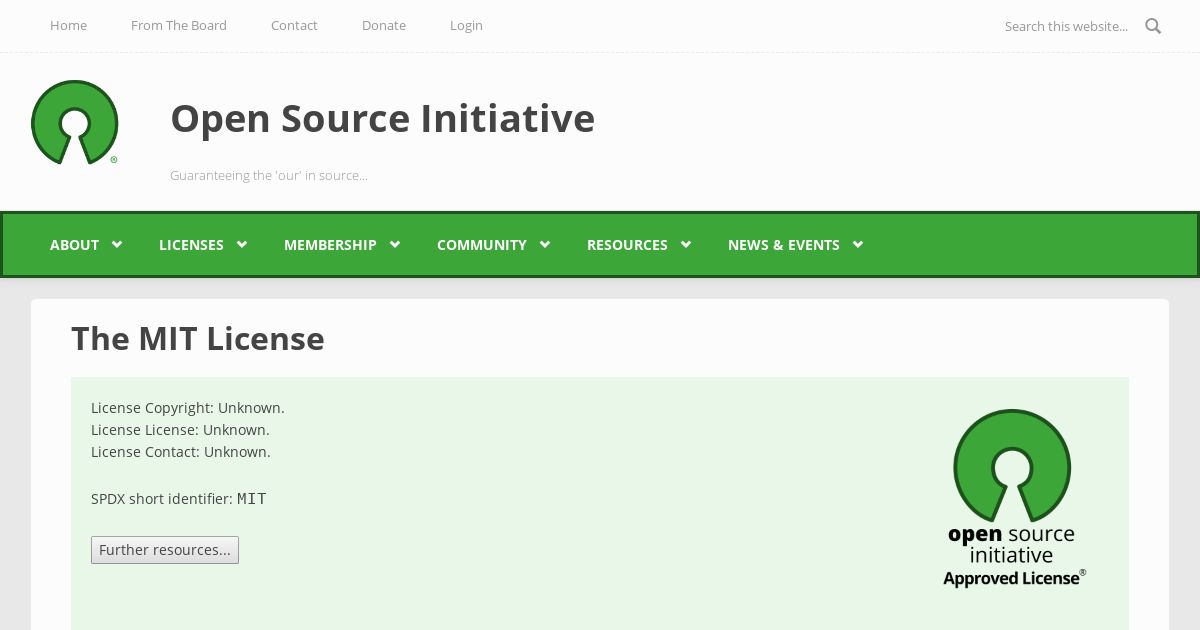Click the SPDX short identifier MIT text
The height and width of the screenshot is (630, 1200).
coord(179,498)
